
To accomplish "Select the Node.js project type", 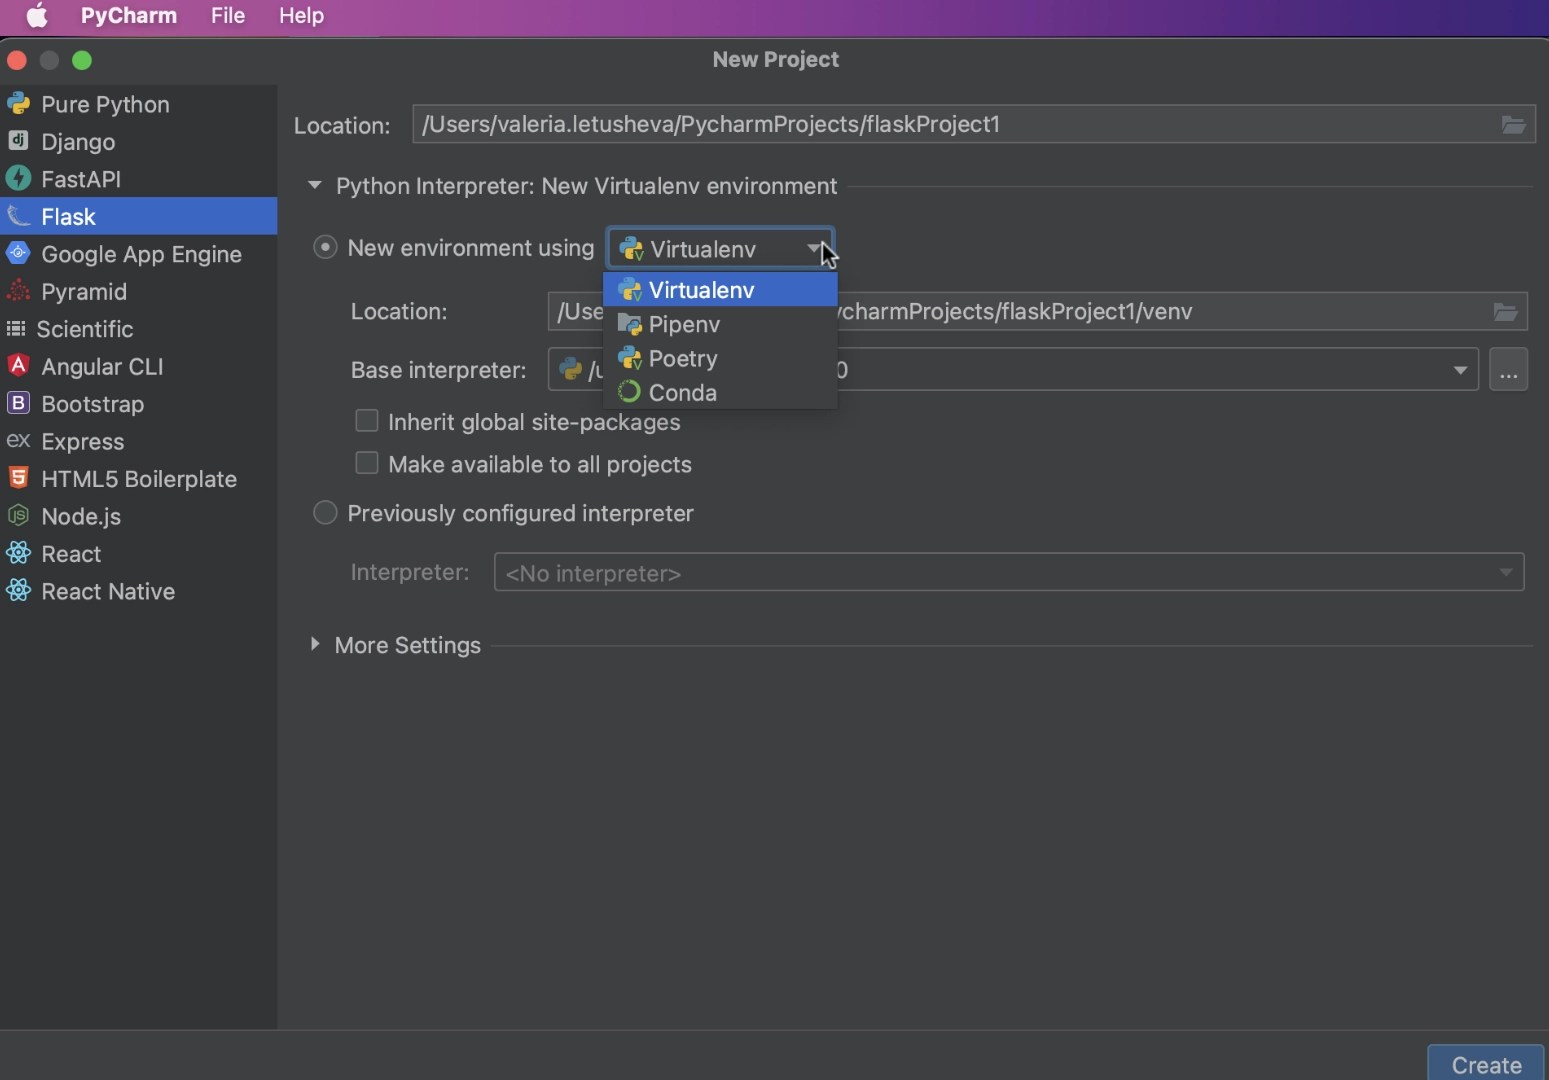I will pos(79,516).
